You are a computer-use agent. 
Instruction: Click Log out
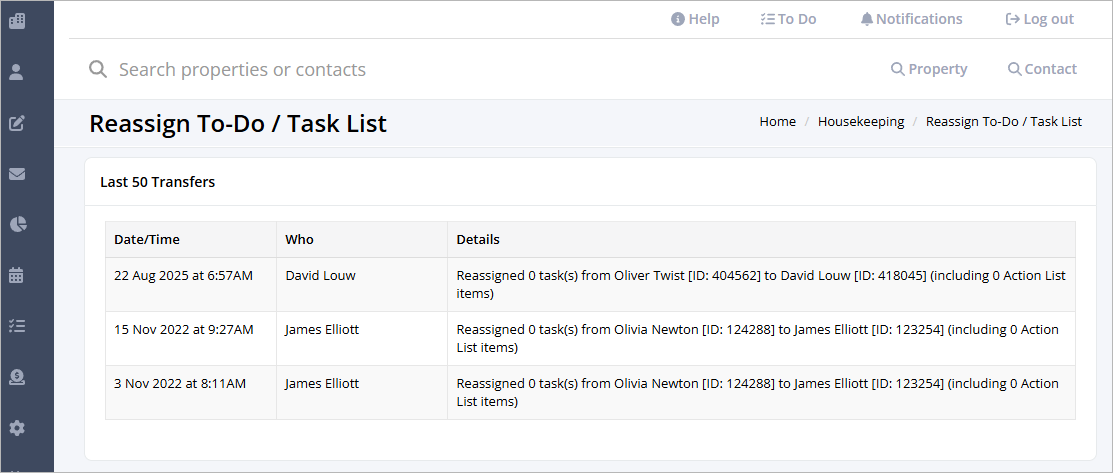coord(1040,19)
